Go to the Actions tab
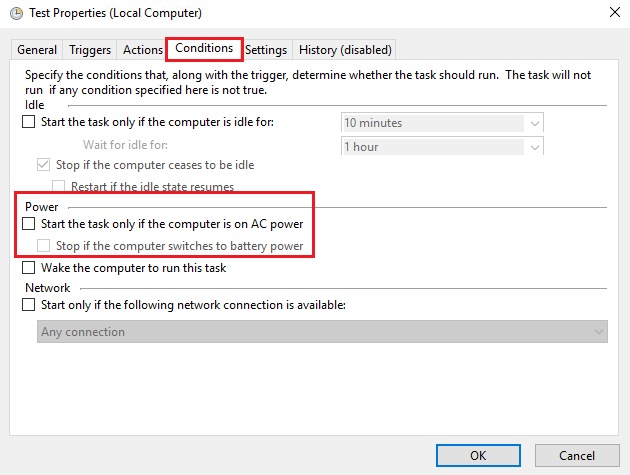 coord(143,50)
